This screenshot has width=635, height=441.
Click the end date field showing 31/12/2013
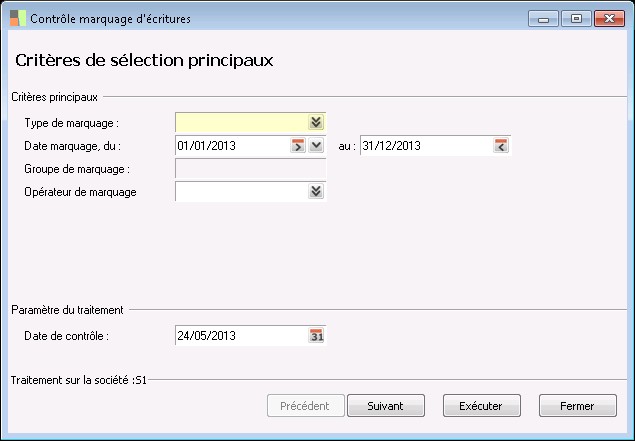(426, 146)
